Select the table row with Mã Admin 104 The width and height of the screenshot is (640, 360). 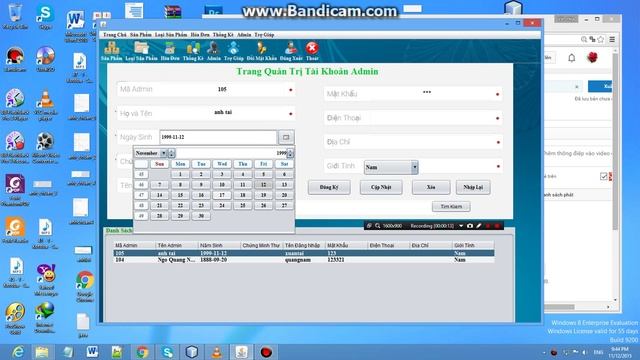(304, 260)
